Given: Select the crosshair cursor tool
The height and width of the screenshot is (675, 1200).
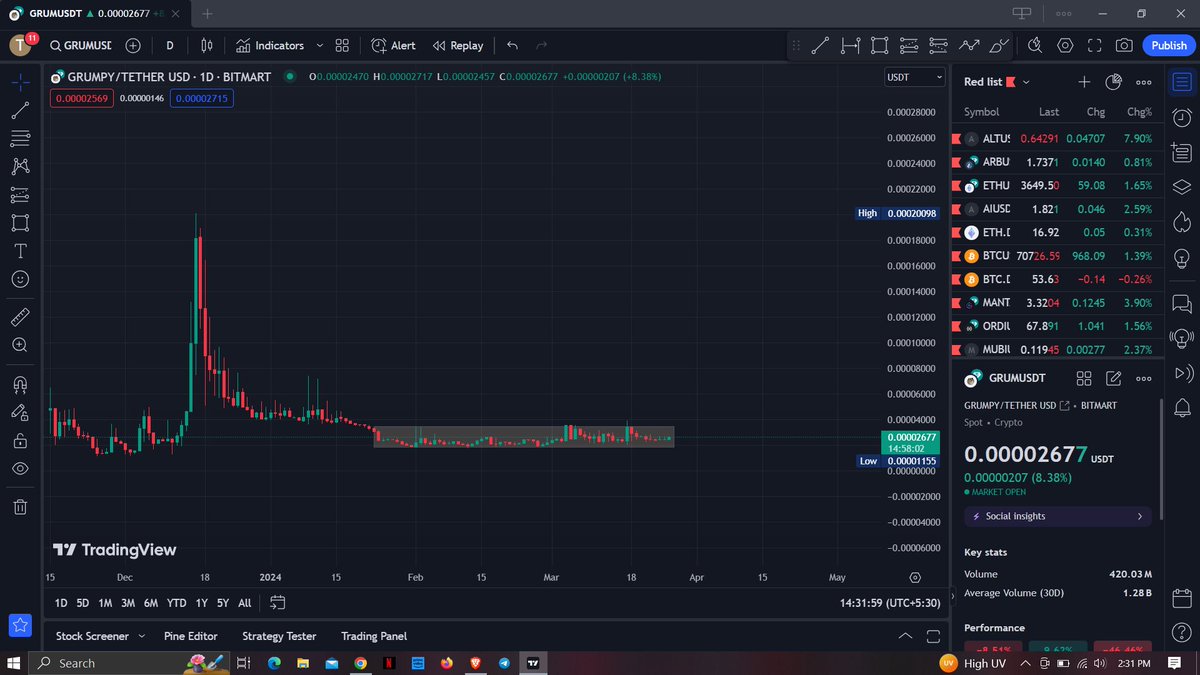Looking at the screenshot, I should click(x=20, y=82).
